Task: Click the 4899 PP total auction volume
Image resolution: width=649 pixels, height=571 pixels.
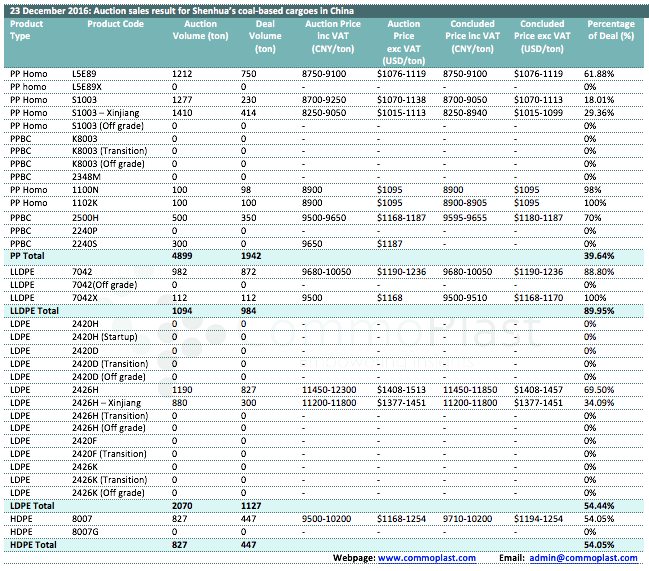Action: (183, 256)
